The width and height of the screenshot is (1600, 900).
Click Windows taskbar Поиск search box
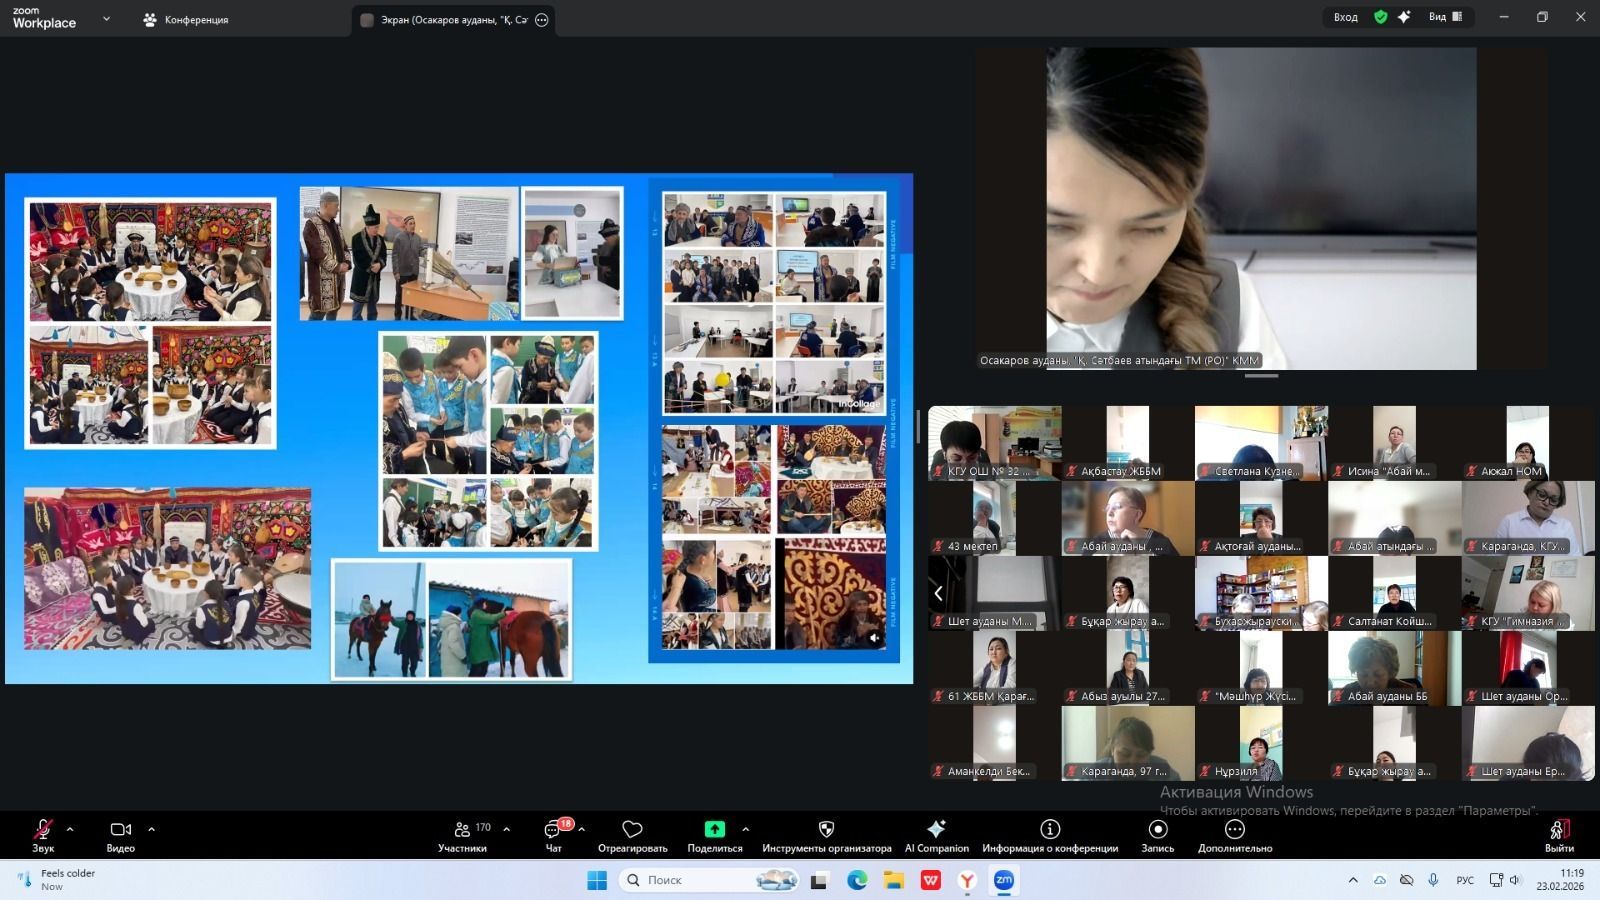[x=690, y=880]
